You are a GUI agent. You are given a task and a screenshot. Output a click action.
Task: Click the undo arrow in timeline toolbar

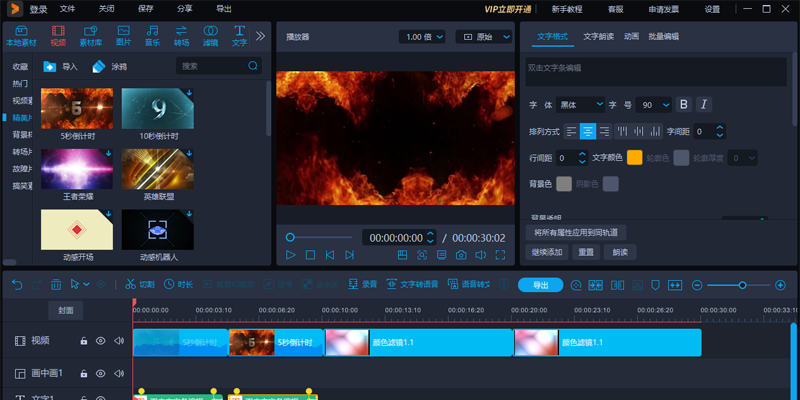17,284
